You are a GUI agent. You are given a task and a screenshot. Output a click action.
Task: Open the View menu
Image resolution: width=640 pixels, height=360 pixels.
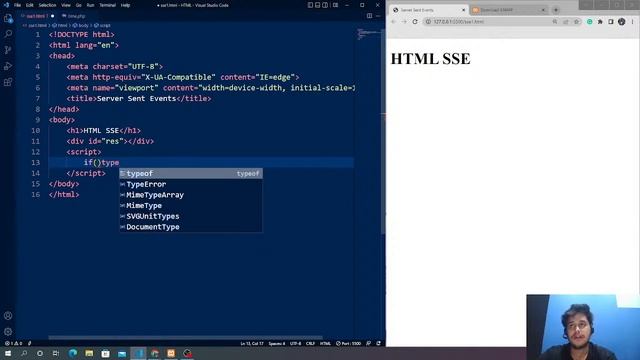coord(66,5)
